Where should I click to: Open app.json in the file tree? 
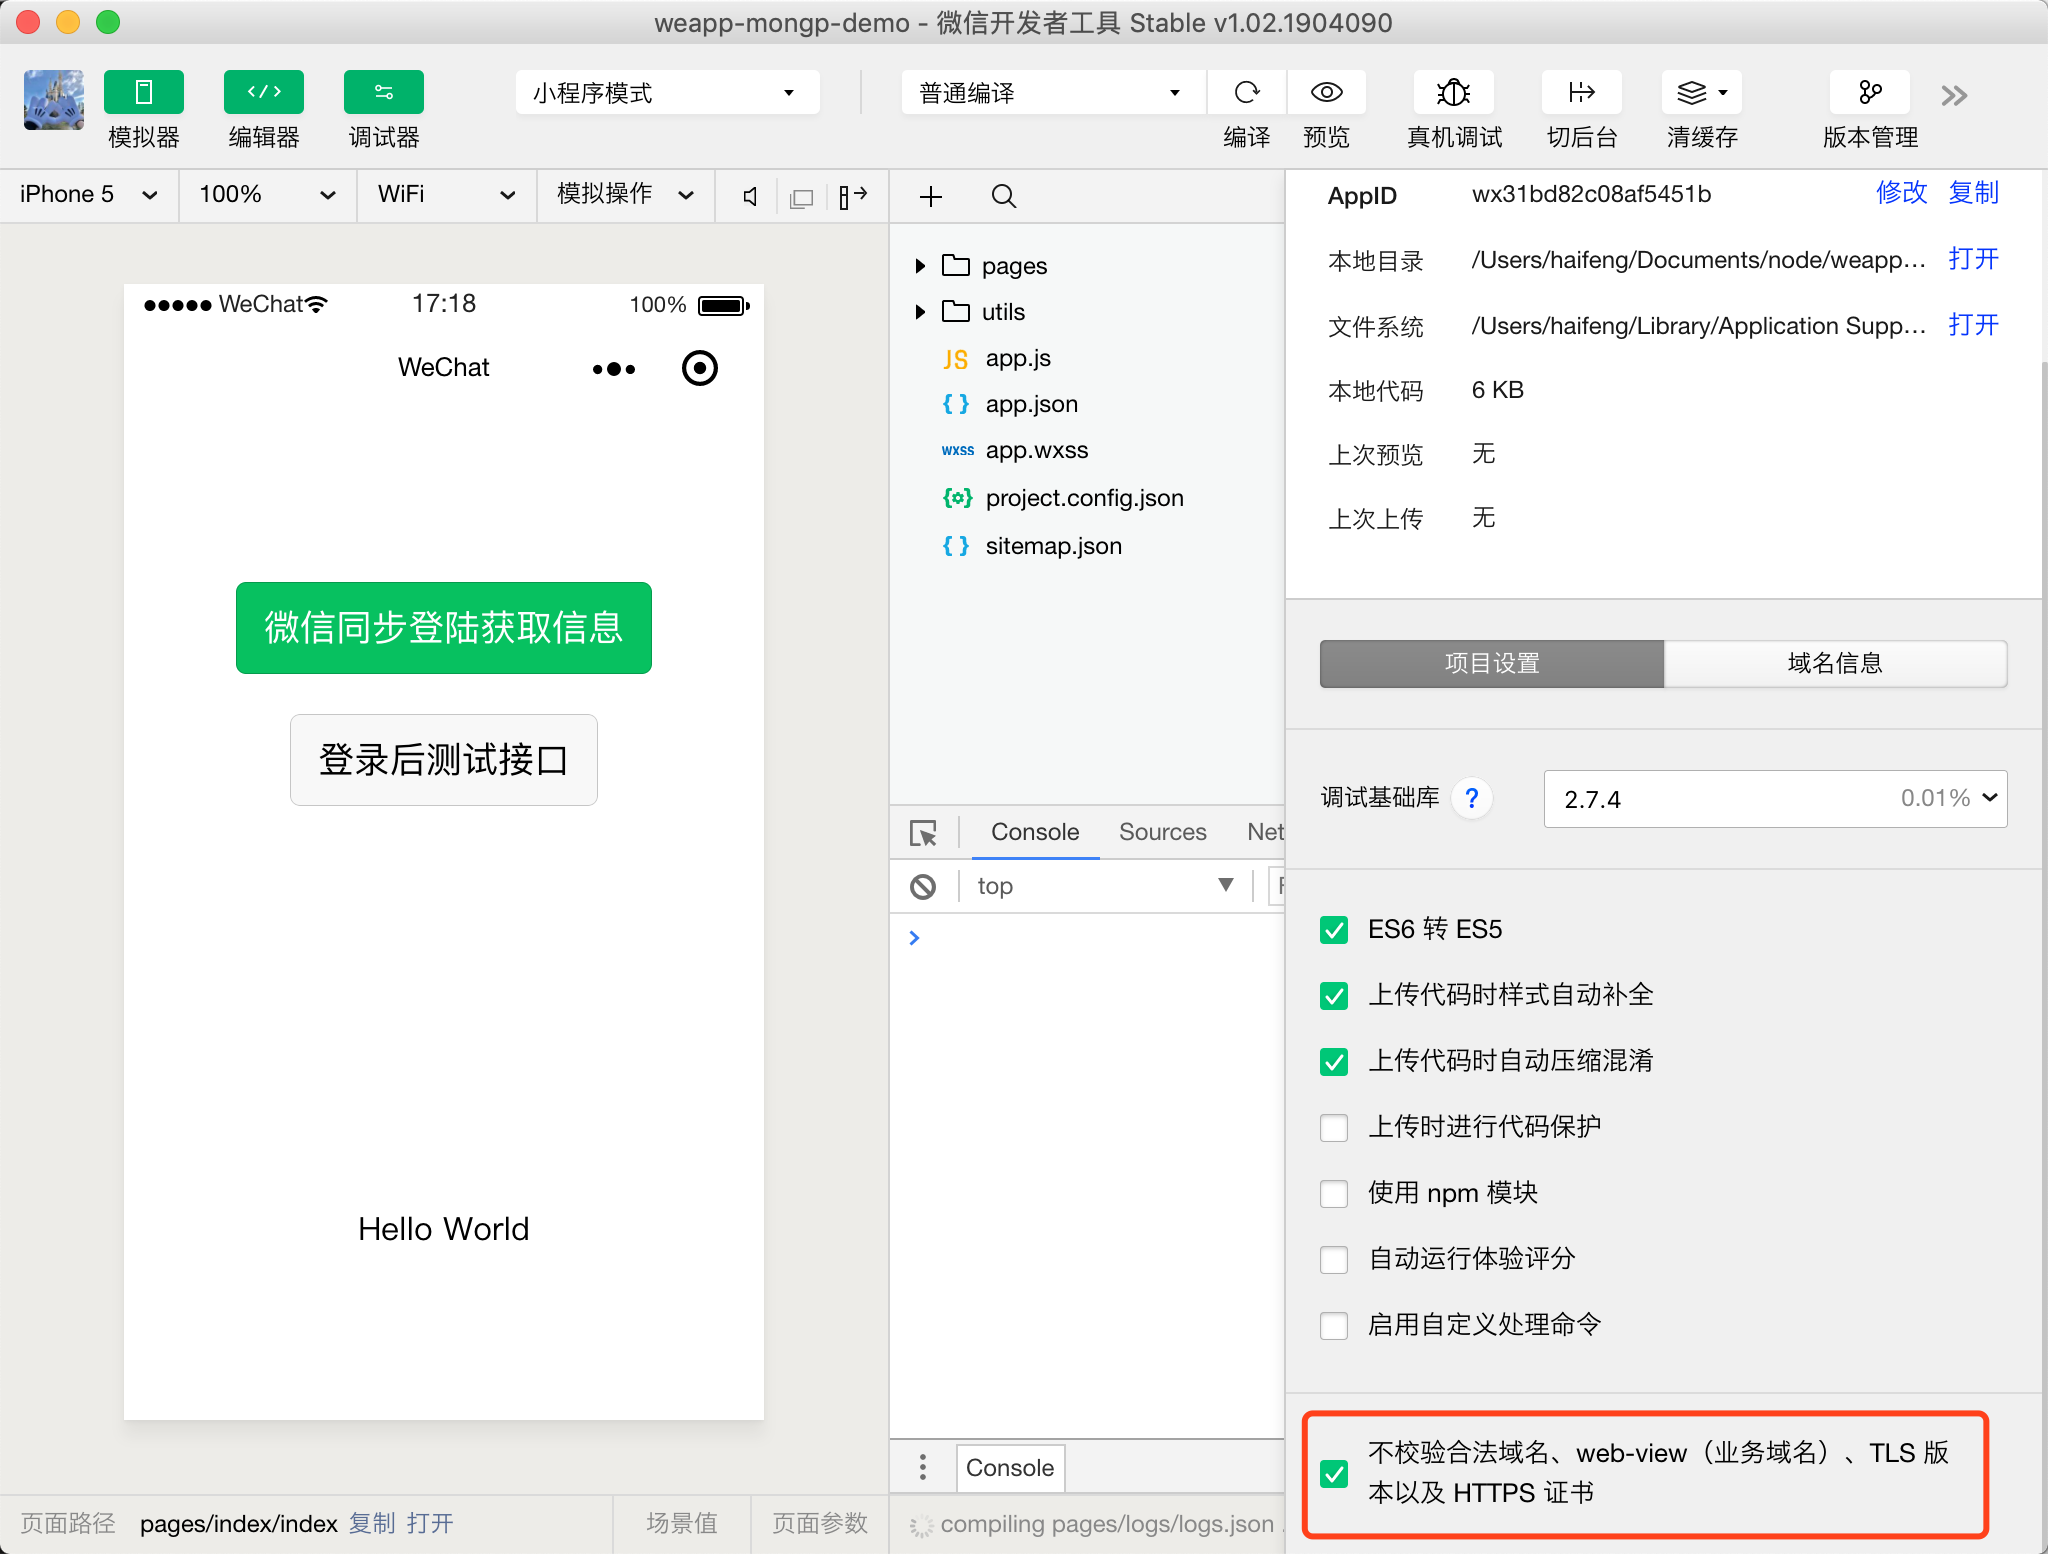click(x=1031, y=404)
